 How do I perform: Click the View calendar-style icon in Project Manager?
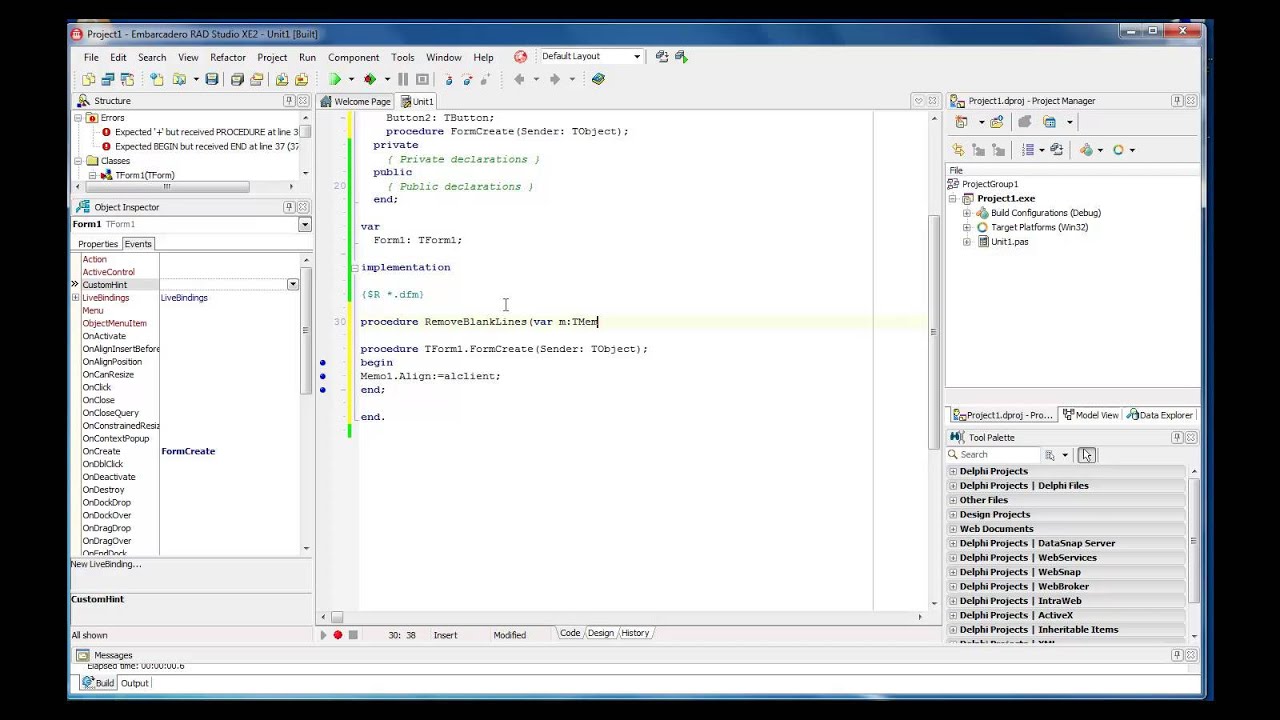pyautogui.click(x=1049, y=122)
